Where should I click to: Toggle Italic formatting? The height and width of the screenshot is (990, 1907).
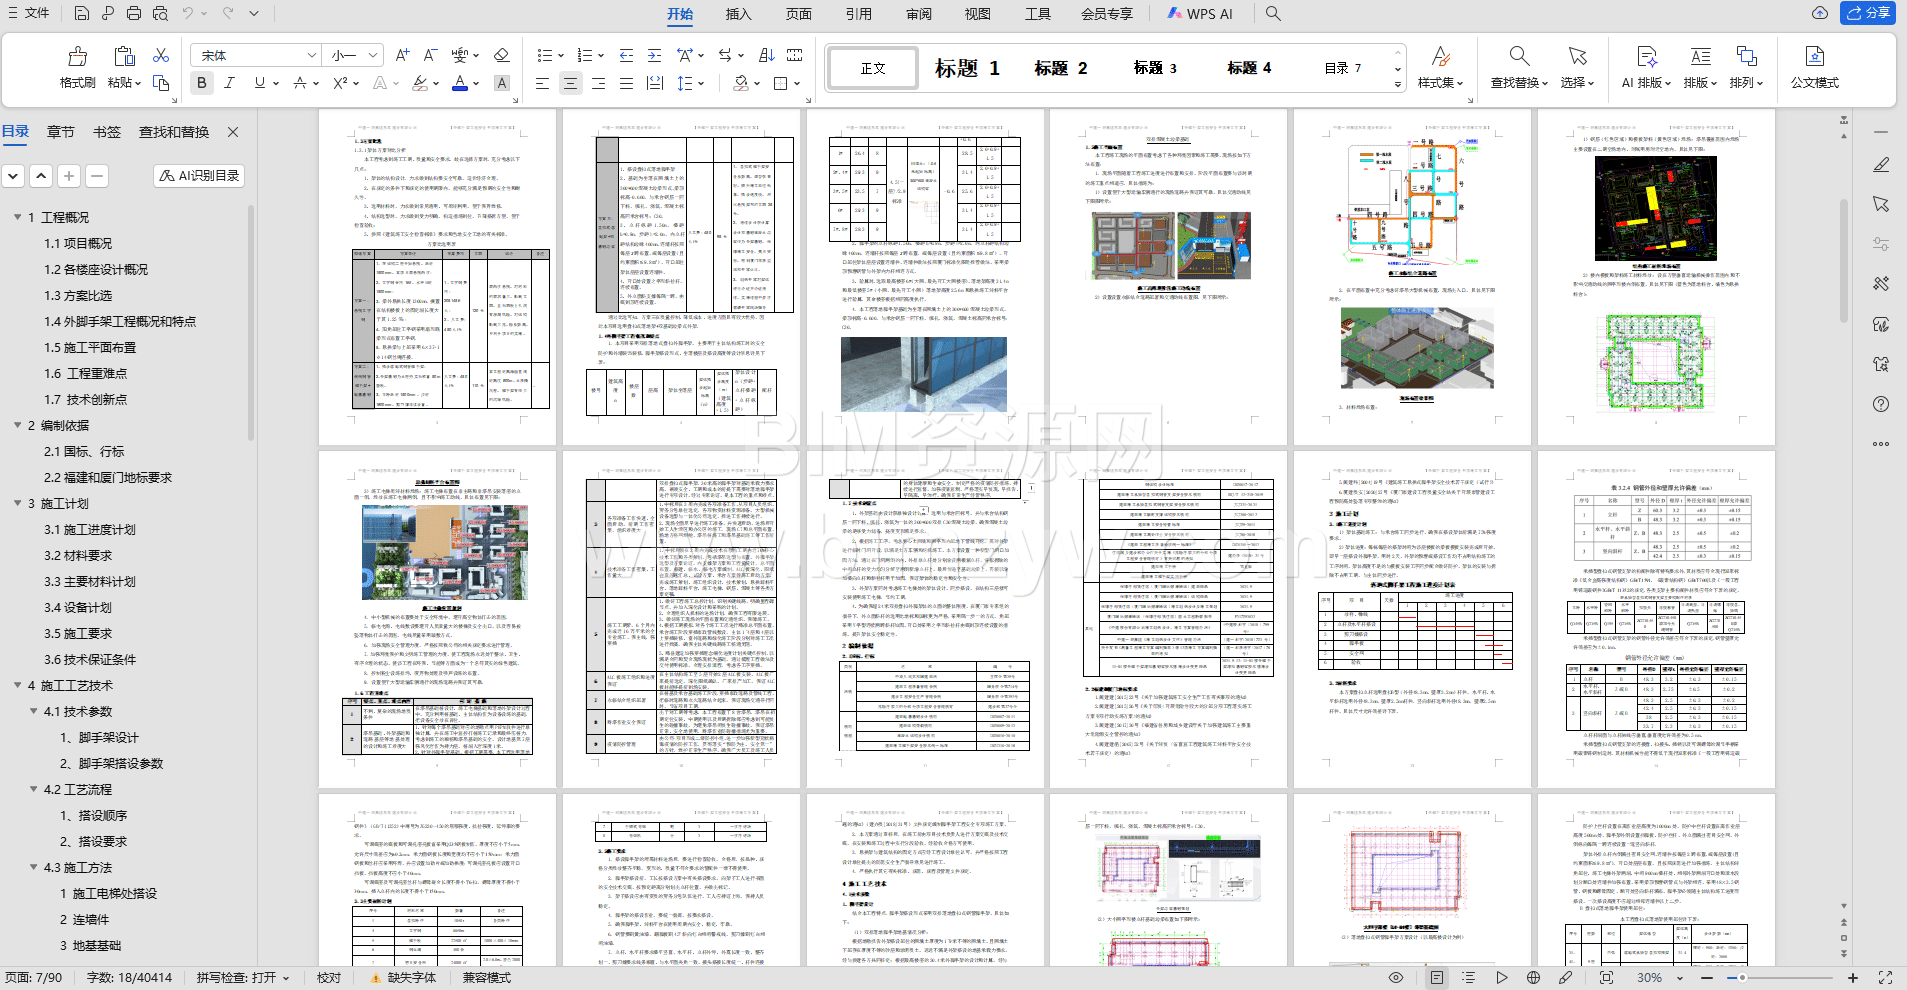tap(229, 83)
